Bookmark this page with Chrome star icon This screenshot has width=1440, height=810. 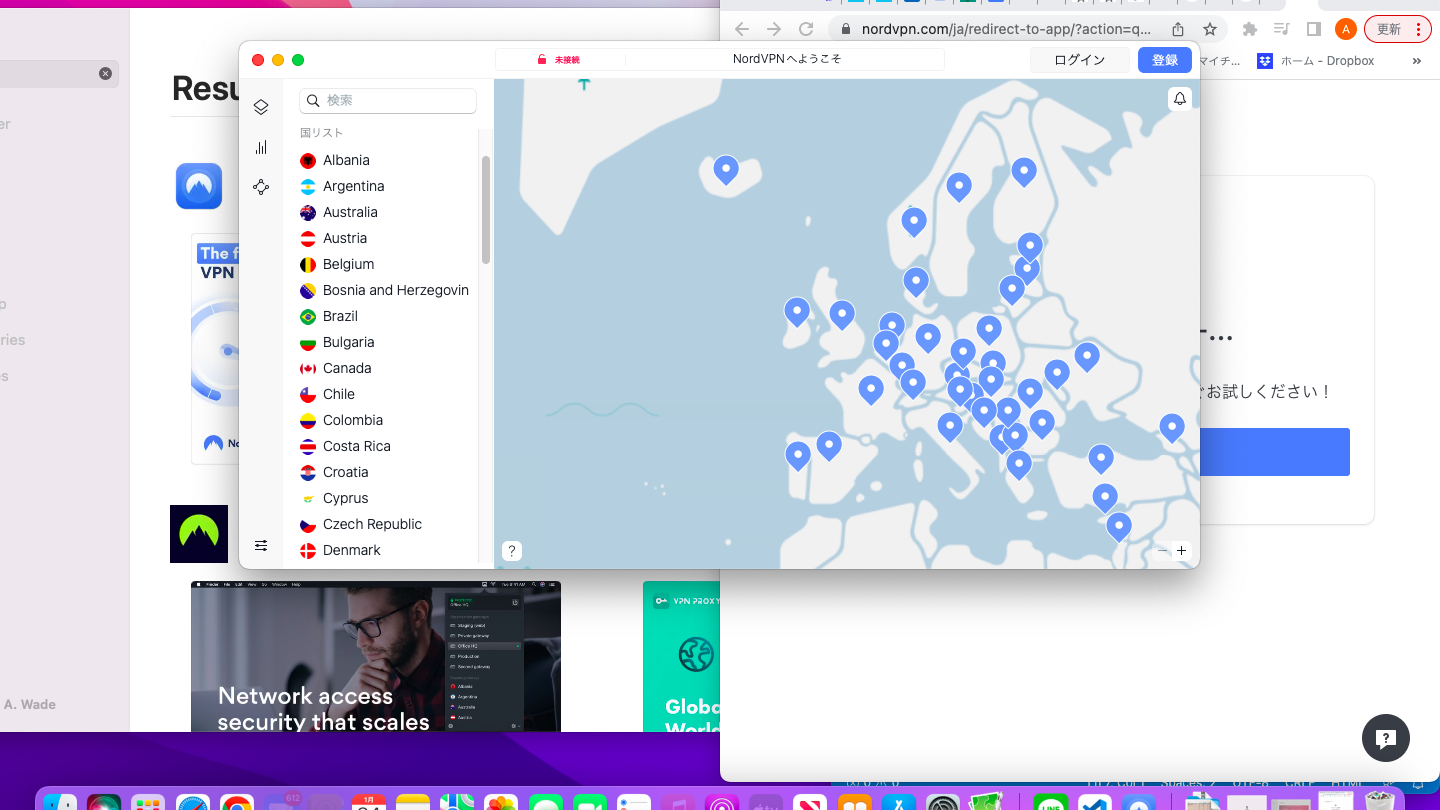tap(1210, 29)
